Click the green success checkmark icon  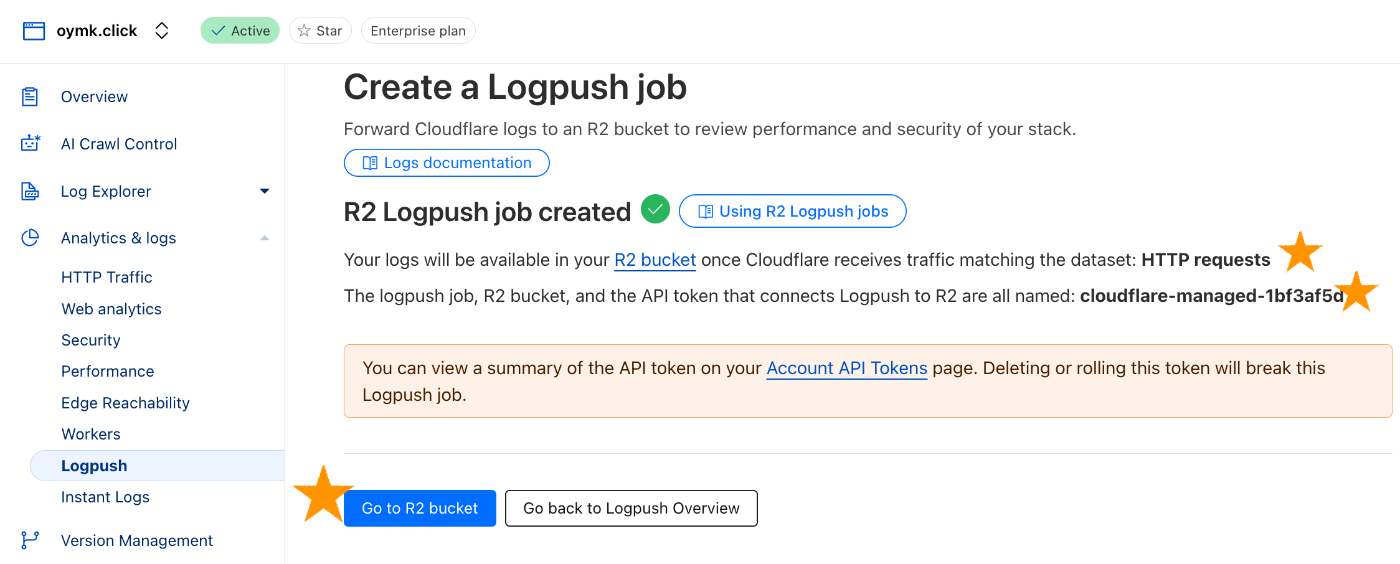(655, 210)
